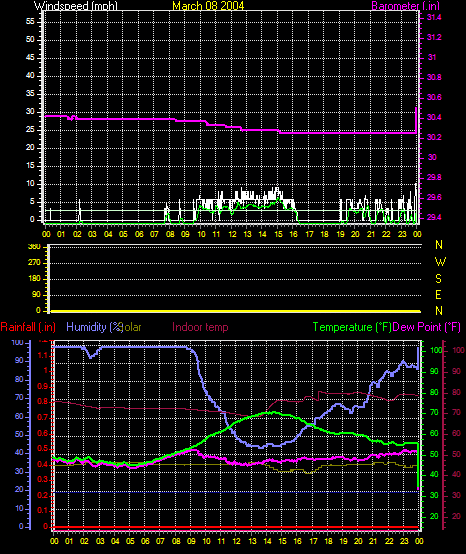Click the Windspeed (mph) axis label
The height and width of the screenshot is (554, 466).
click(x=76, y=6)
